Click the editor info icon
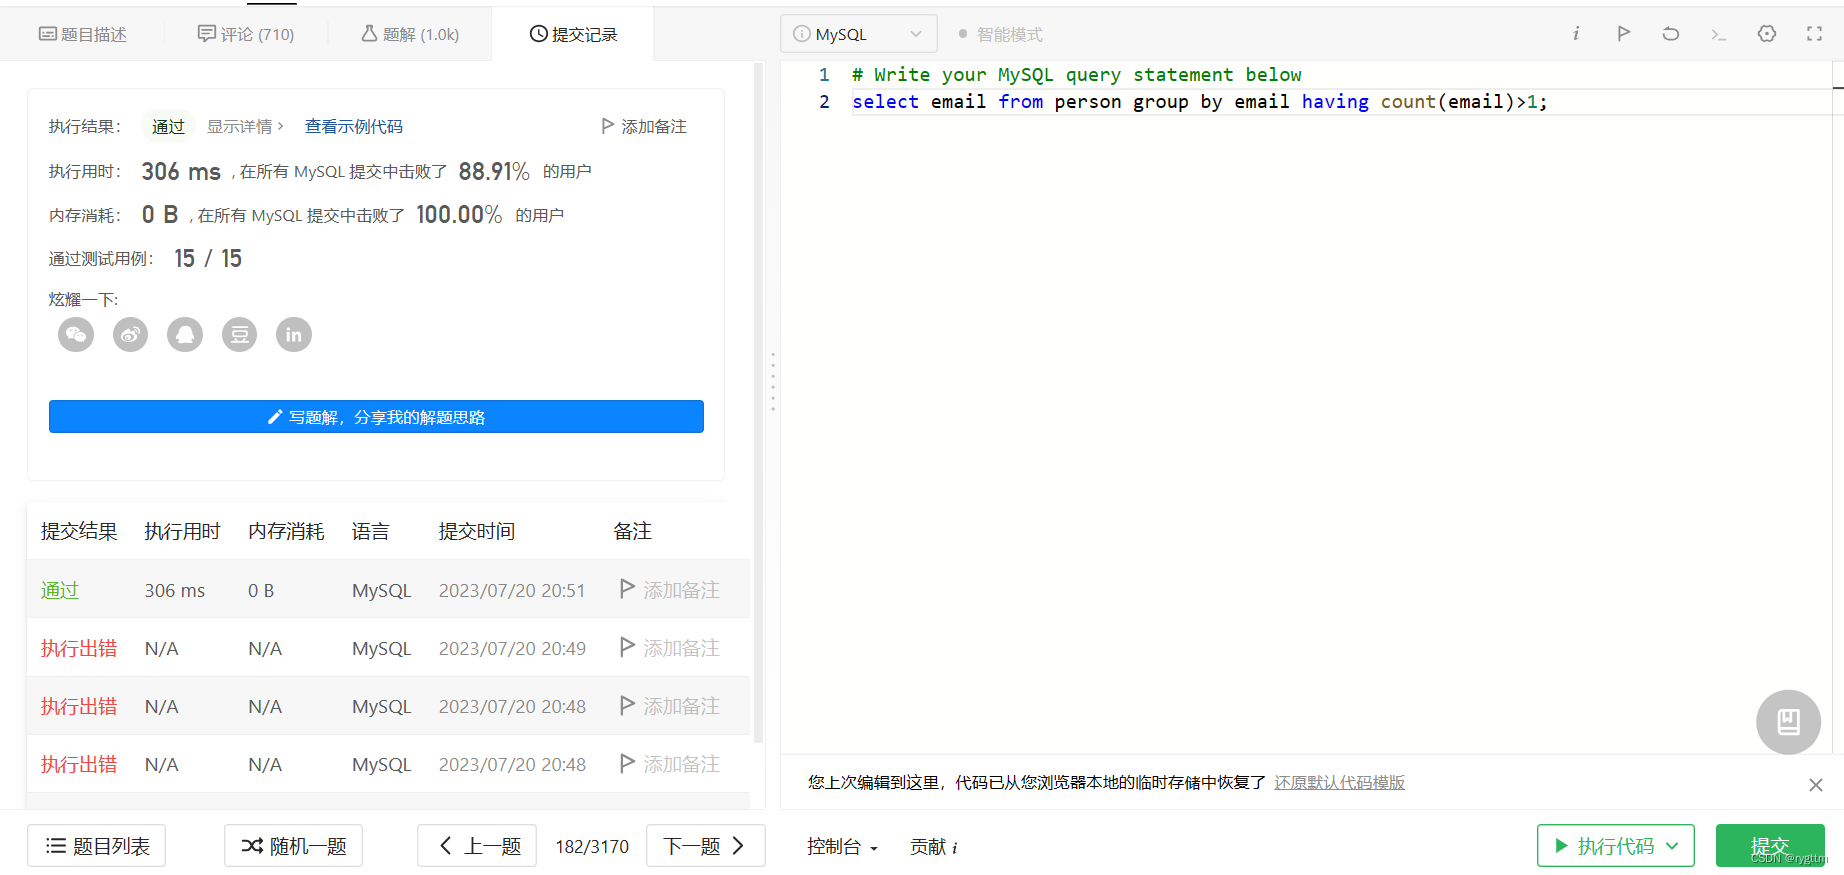 point(1576,34)
